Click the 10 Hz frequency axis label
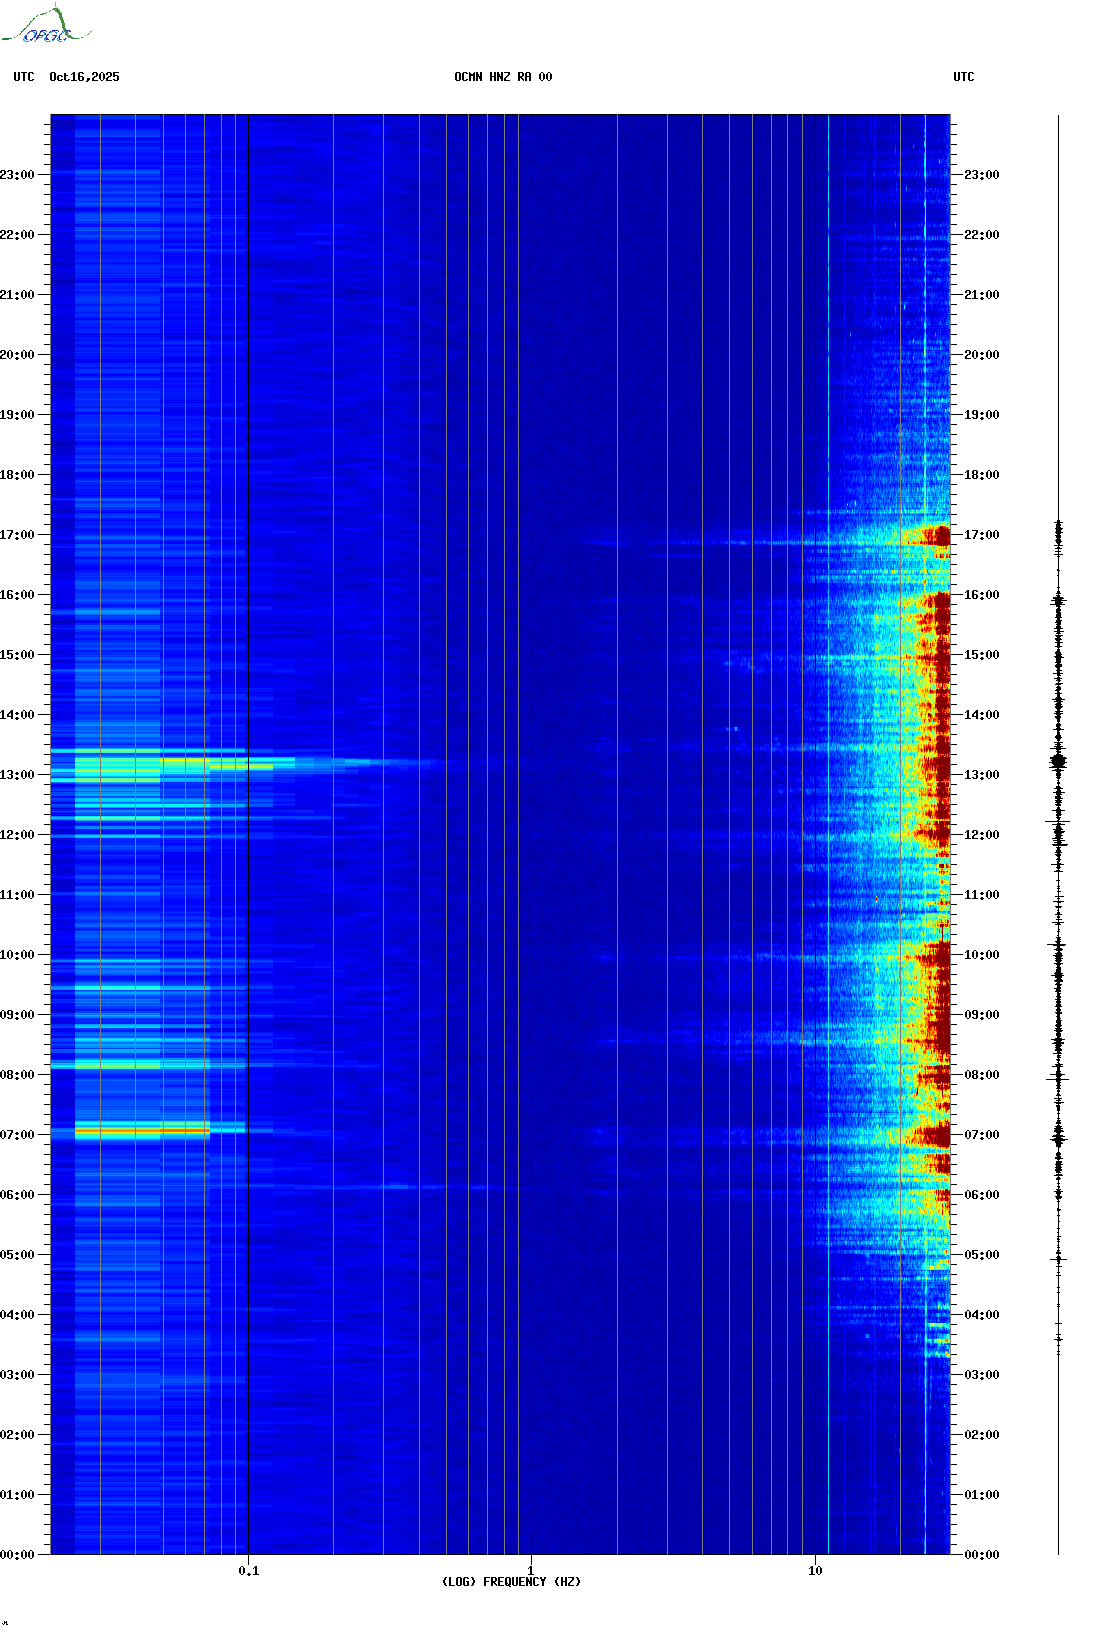Viewport: 1102px width, 1634px height. (815, 1571)
